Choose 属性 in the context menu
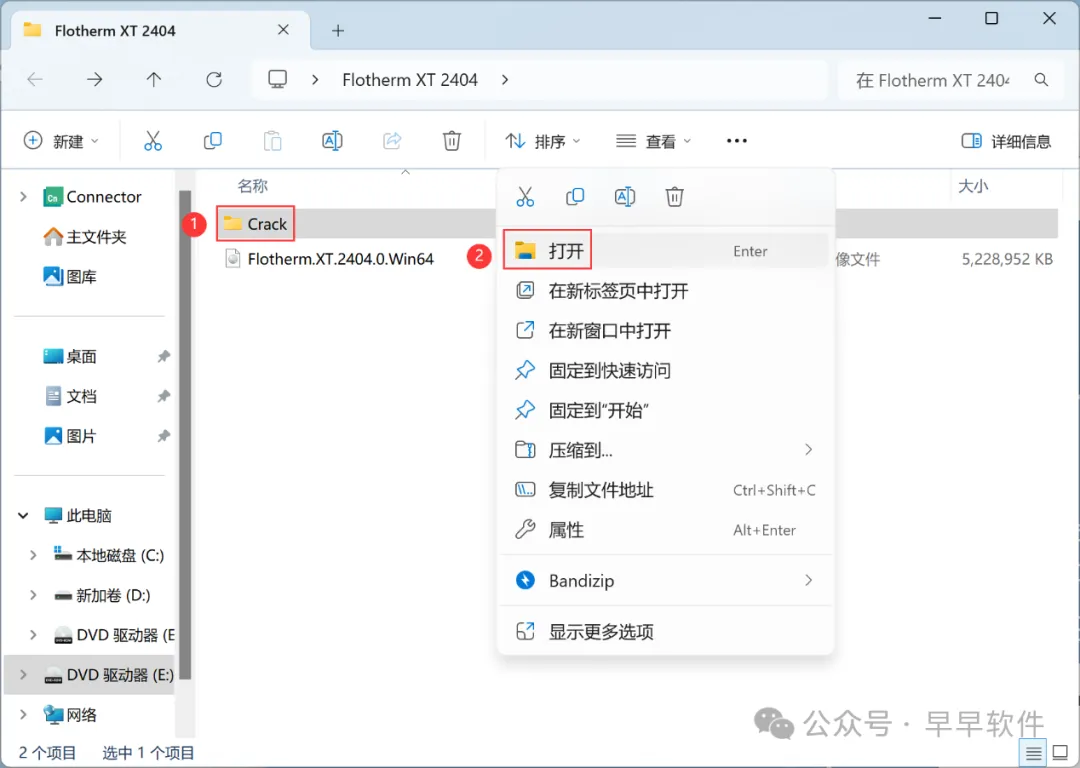Image resolution: width=1080 pixels, height=768 pixels. (x=665, y=530)
